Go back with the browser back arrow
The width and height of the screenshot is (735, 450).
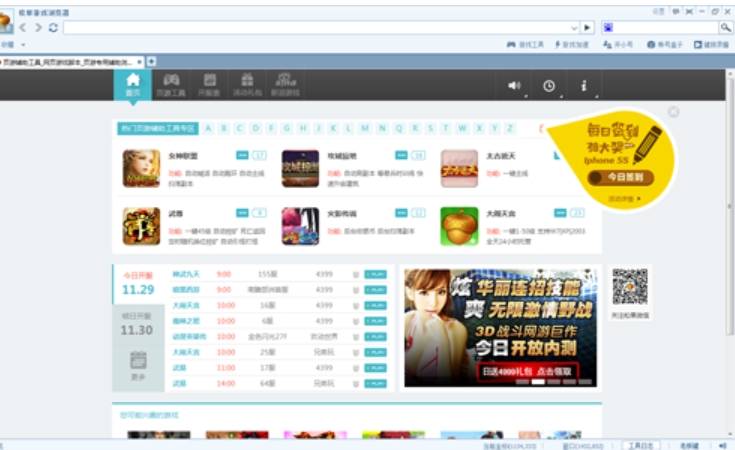click(22, 28)
